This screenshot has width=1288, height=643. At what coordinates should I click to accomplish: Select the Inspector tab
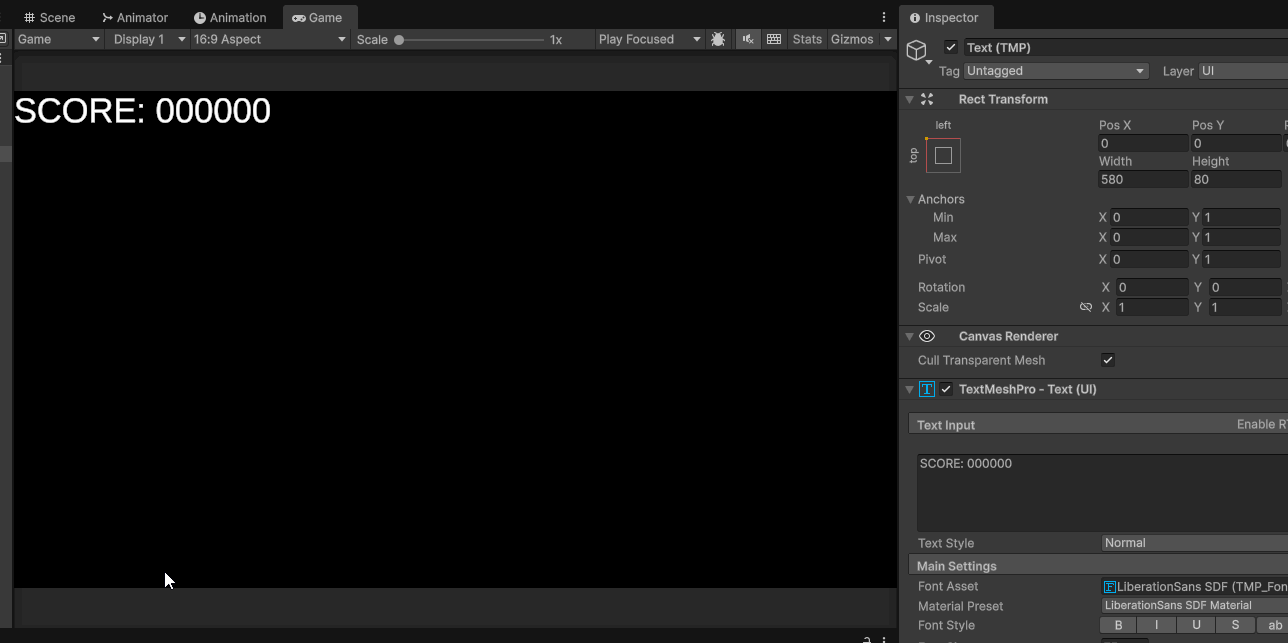click(944, 17)
